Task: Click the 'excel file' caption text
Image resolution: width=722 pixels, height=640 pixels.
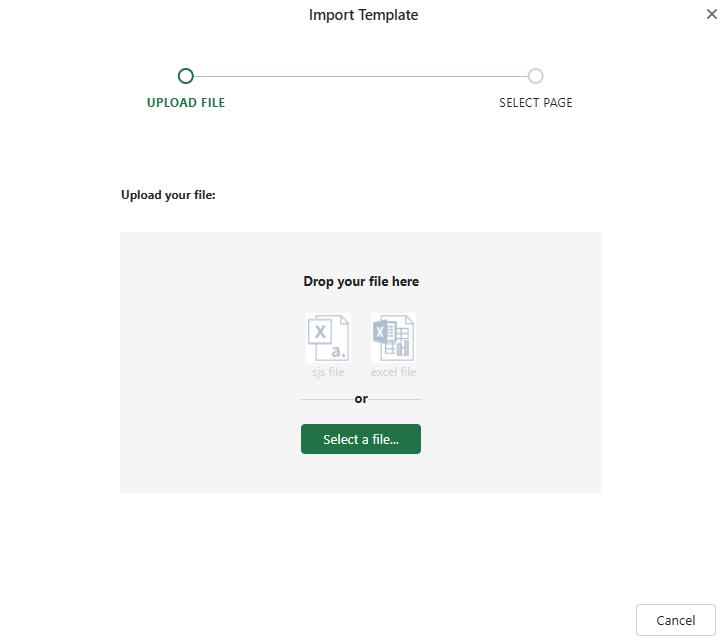Action: pyautogui.click(x=393, y=372)
